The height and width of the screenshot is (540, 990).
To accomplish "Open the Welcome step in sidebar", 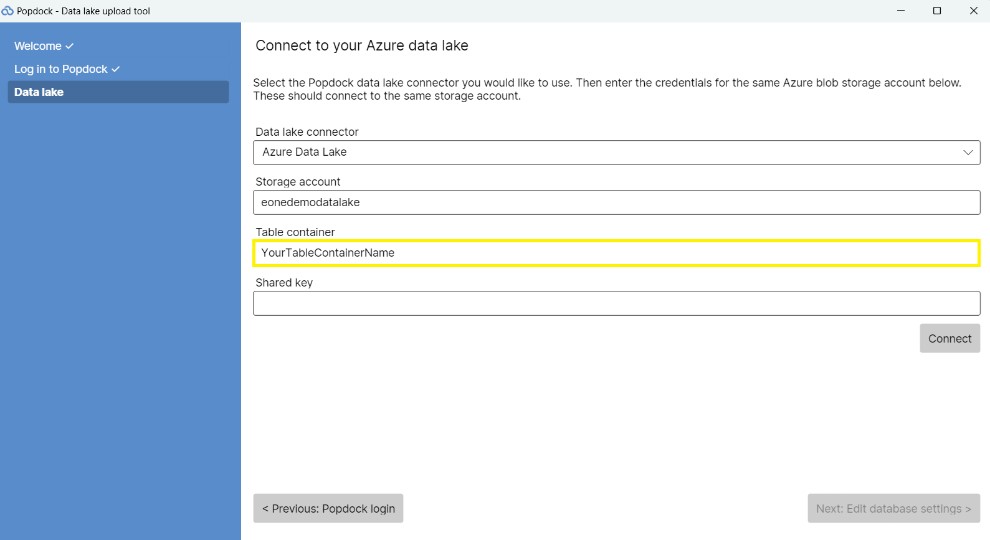I will 44,46.
